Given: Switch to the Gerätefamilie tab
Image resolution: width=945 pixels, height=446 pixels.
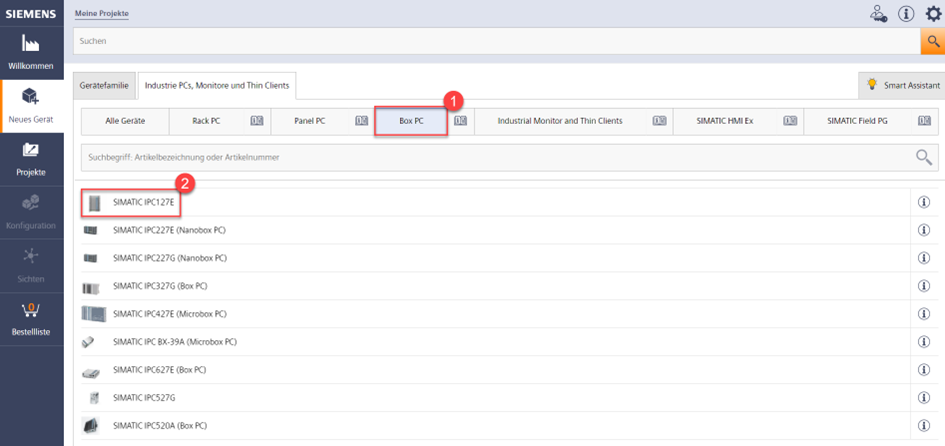Looking at the screenshot, I should (104, 86).
